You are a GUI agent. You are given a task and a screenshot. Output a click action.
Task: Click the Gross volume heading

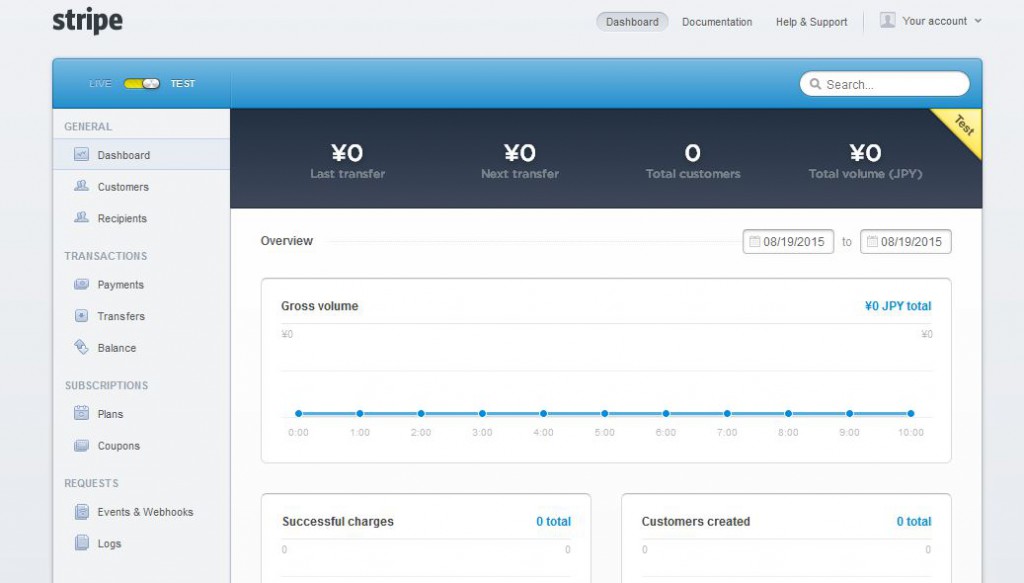319,306
